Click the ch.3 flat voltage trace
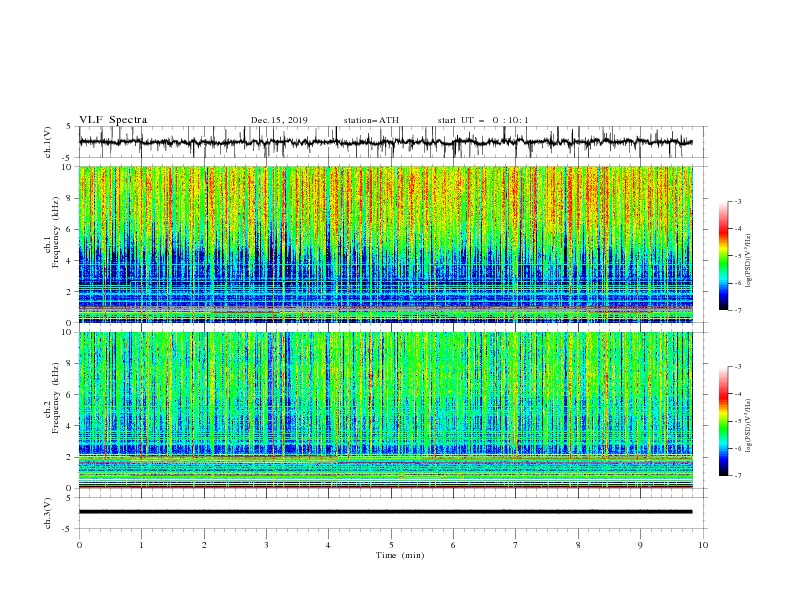Image resolution: width=792 pixels, height=612 pixels. (386, 512)
